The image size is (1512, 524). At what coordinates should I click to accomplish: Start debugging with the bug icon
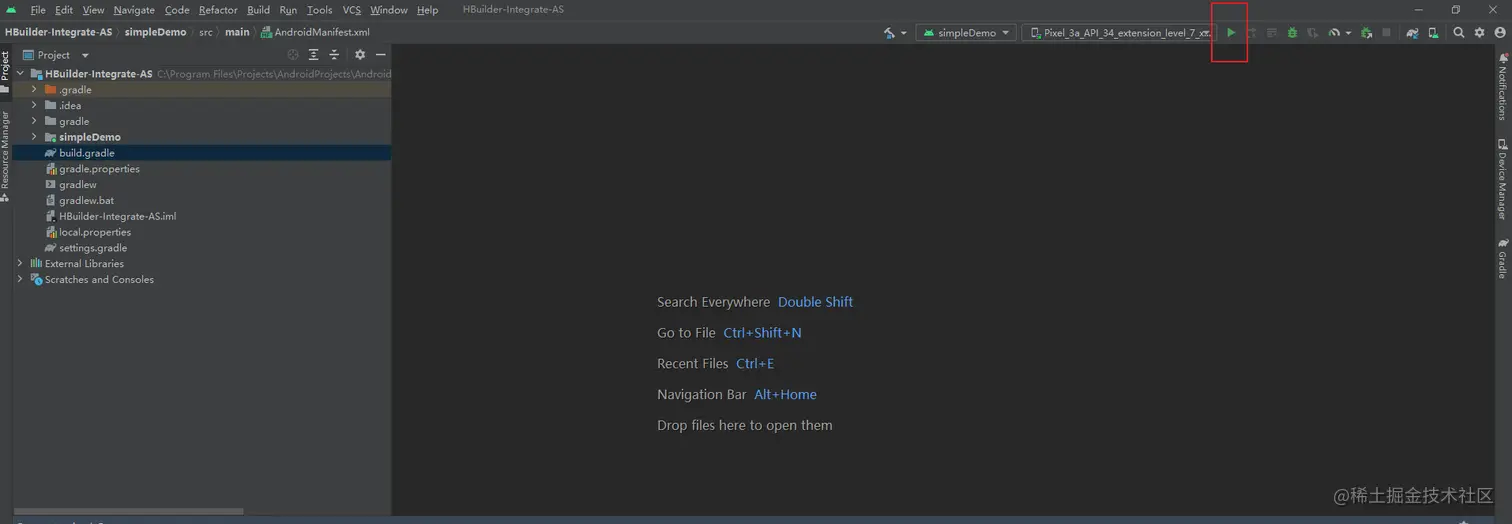(1292, 33)
